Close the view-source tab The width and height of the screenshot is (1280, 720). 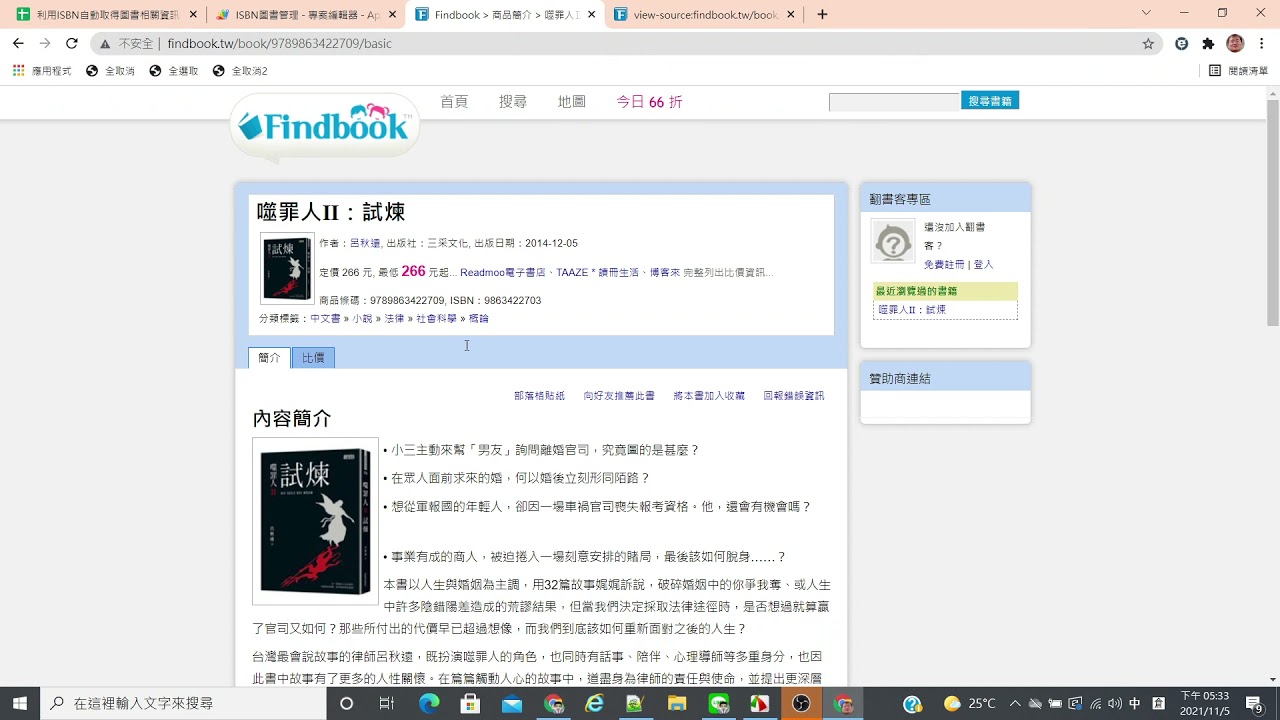[x=791, y=15]
